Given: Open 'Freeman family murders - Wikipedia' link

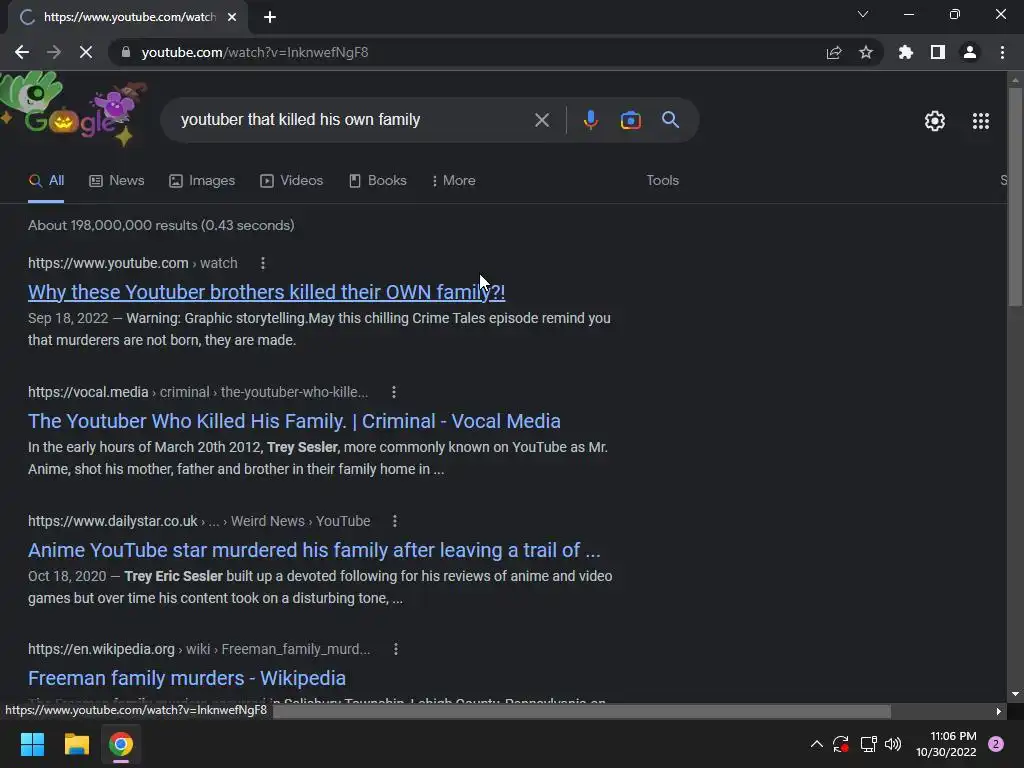Looking at the screenshot, I should [x=187, y=678].
